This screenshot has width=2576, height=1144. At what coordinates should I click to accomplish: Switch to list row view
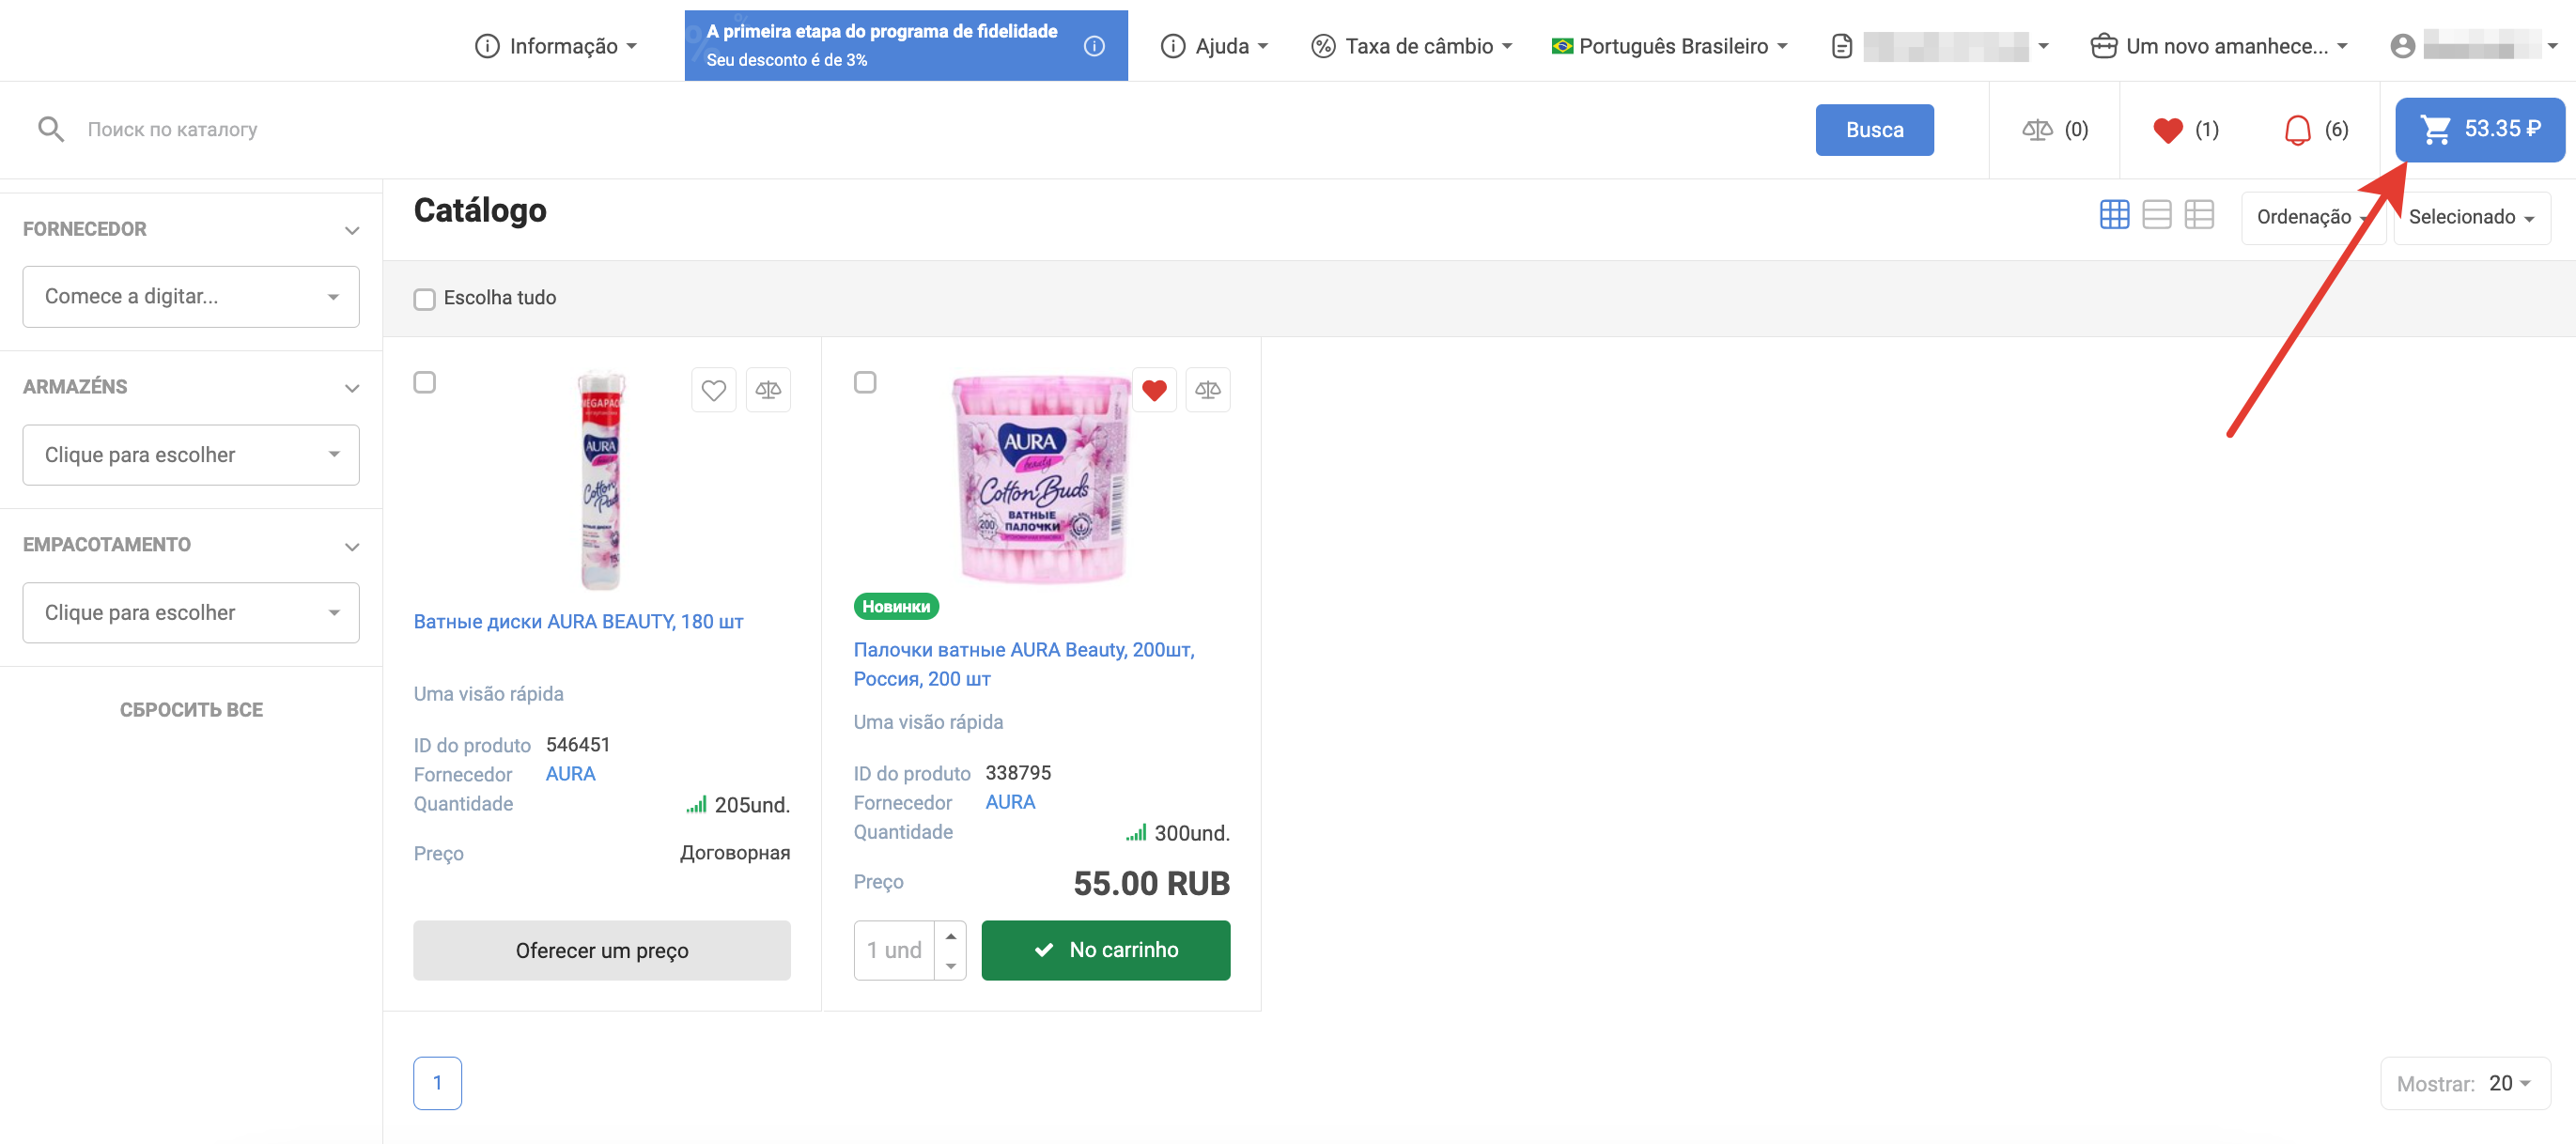(2157, 215)
